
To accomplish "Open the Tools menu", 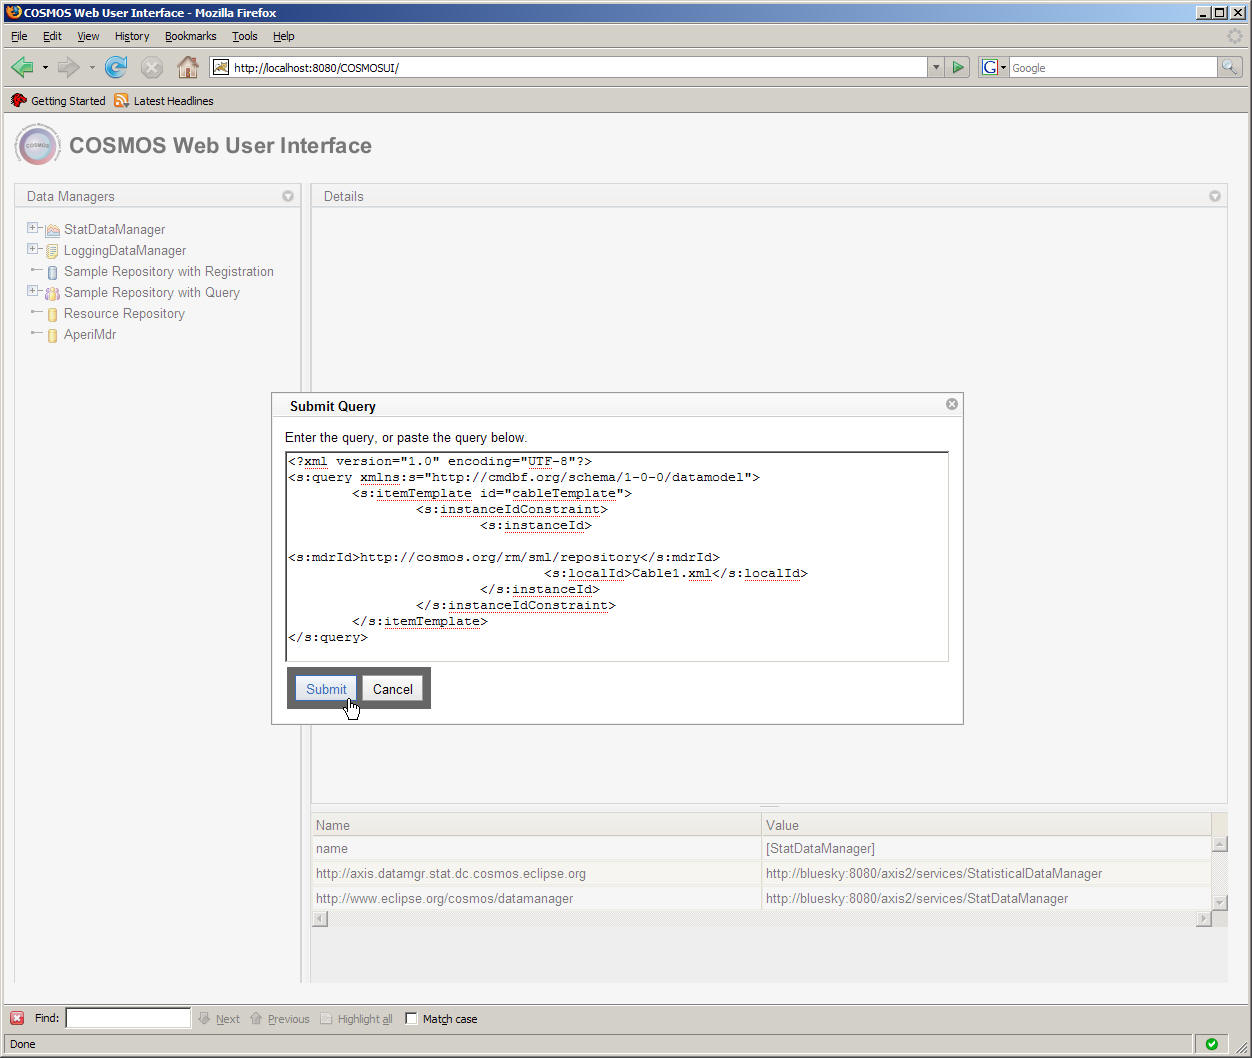I will 244,36.
